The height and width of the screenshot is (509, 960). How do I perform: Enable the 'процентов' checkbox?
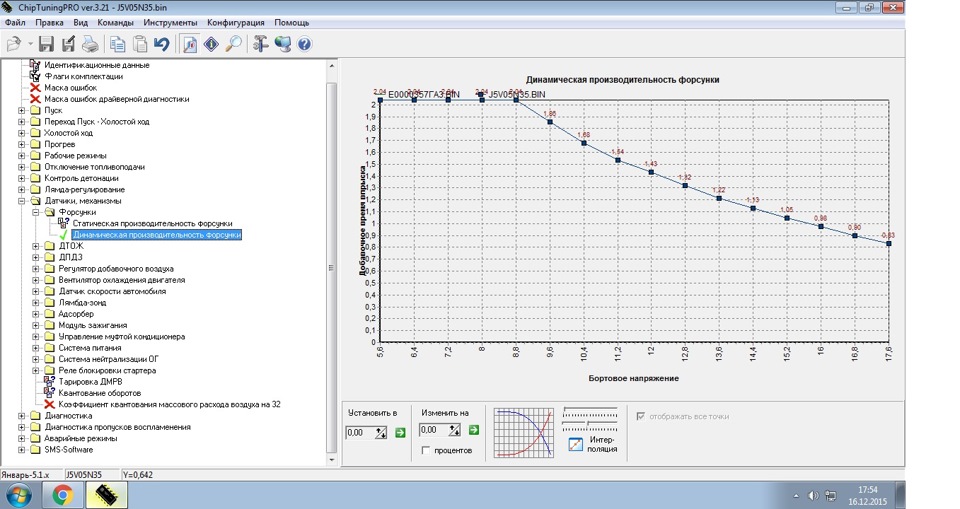pos(427,451)
